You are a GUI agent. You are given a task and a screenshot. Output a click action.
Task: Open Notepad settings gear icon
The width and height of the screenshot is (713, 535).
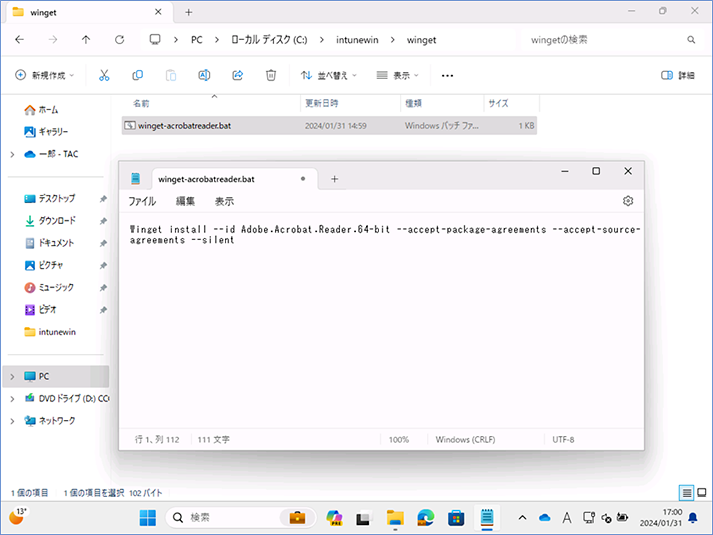coord(628,201)
